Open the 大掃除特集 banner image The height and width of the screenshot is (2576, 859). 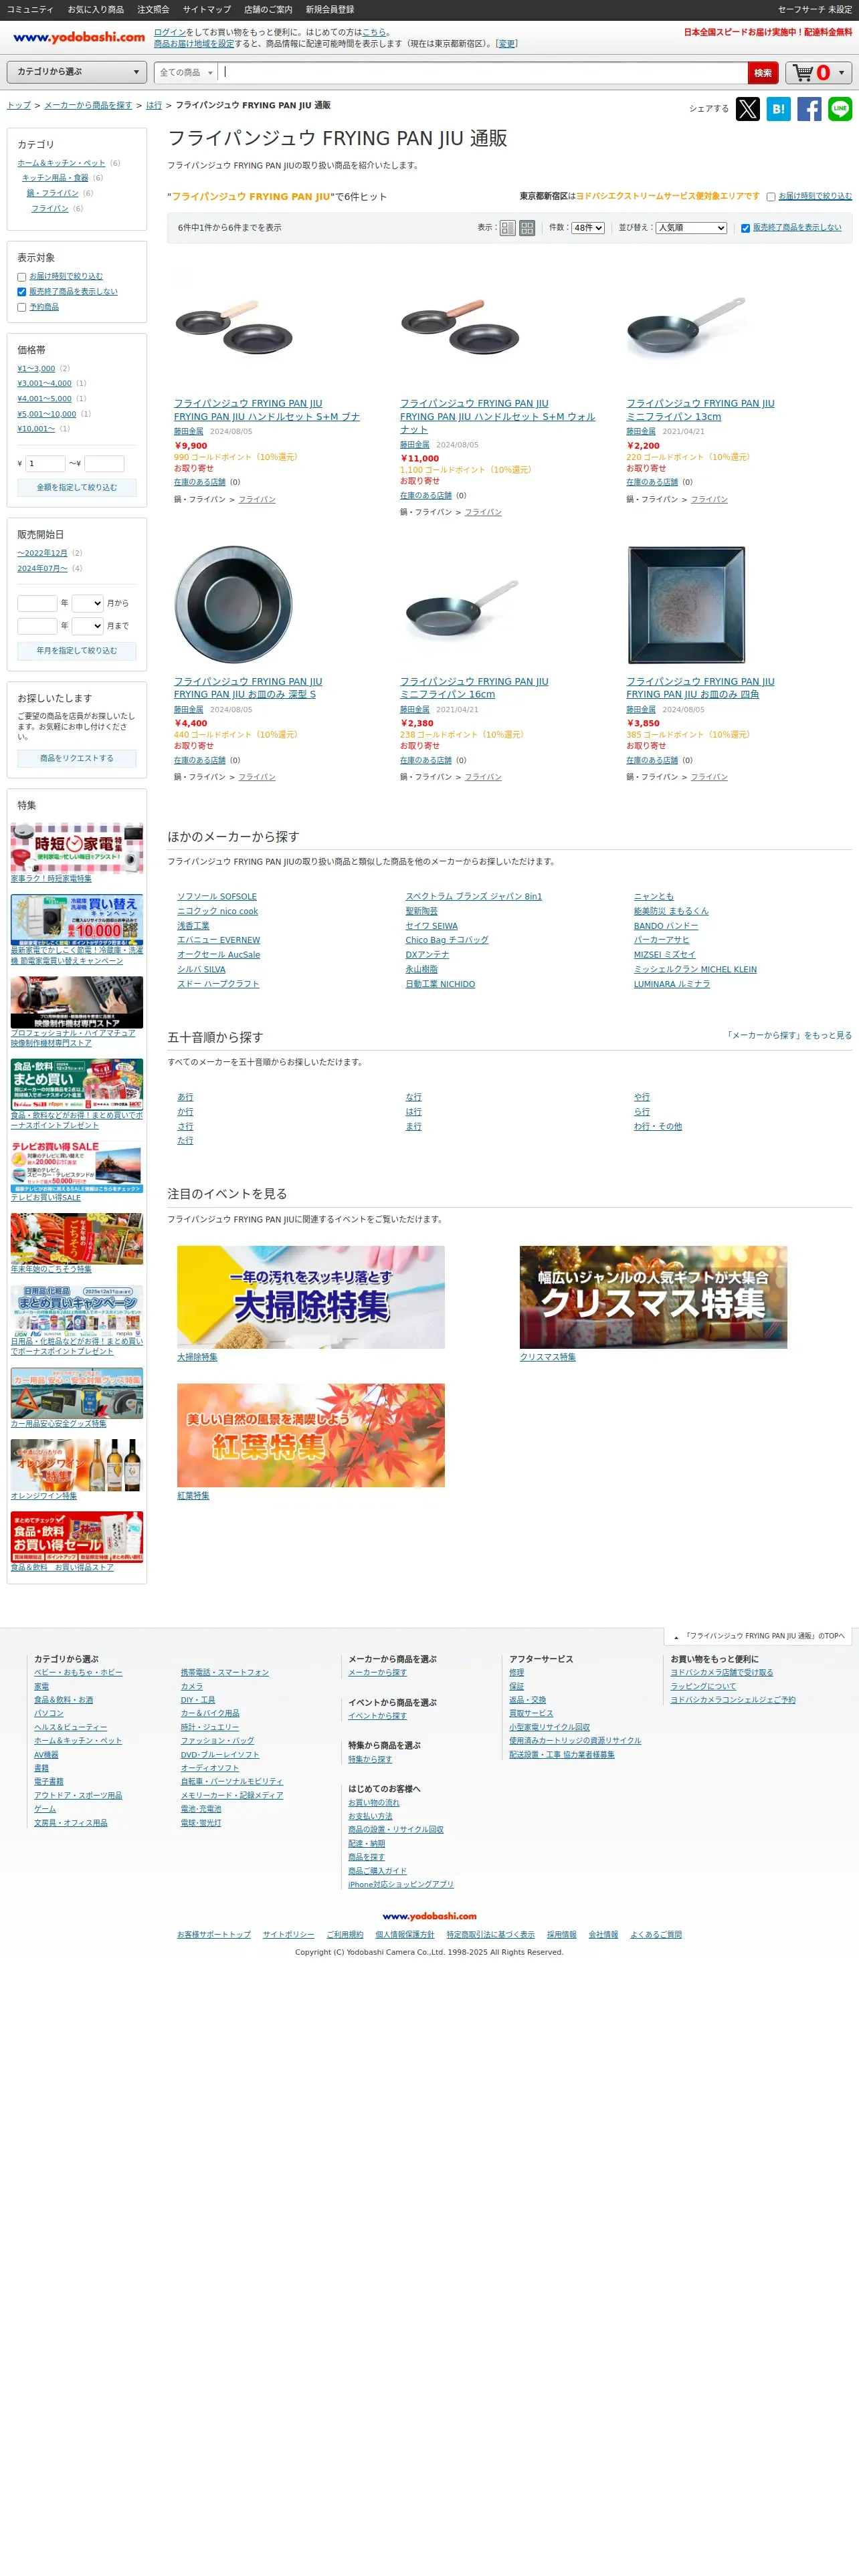pos(311,1297)
